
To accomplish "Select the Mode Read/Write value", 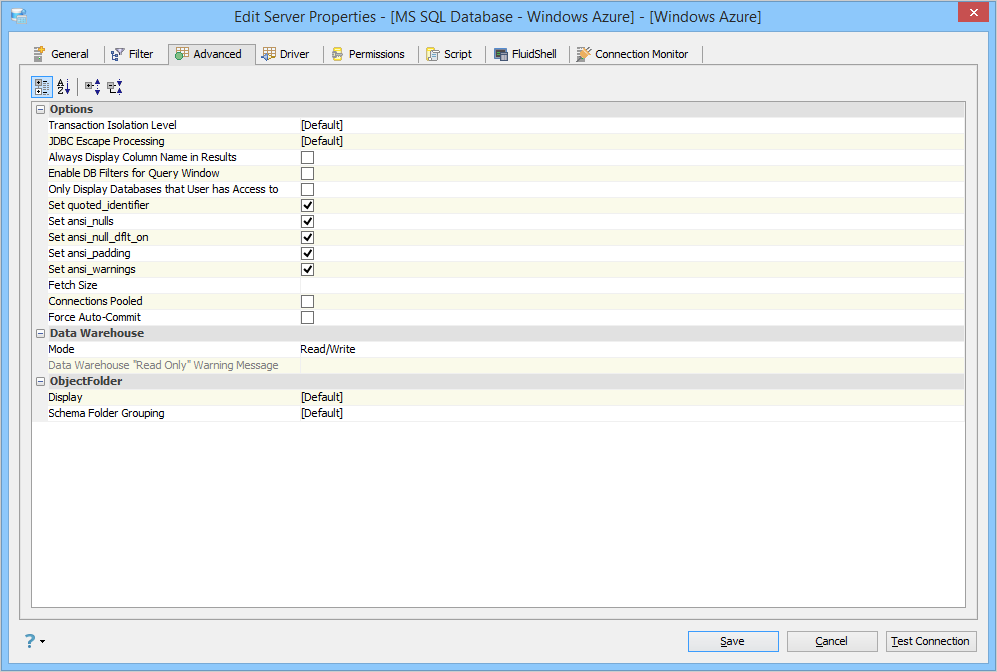I will point(632,349).
